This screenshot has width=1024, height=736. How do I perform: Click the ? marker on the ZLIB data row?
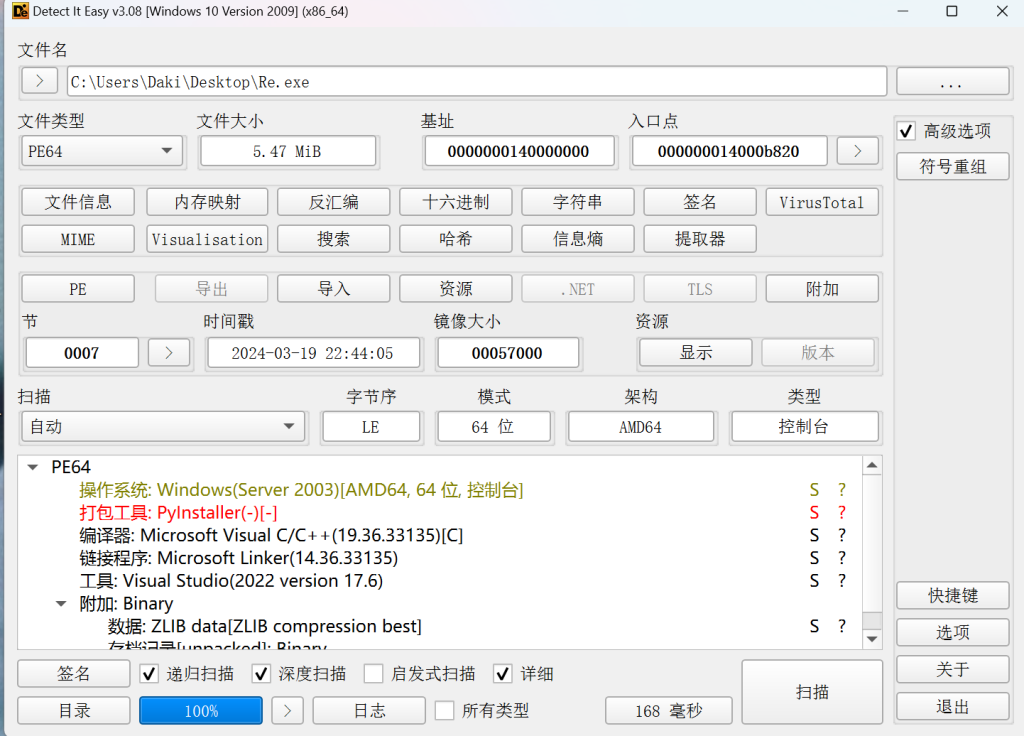click(842, 627)
